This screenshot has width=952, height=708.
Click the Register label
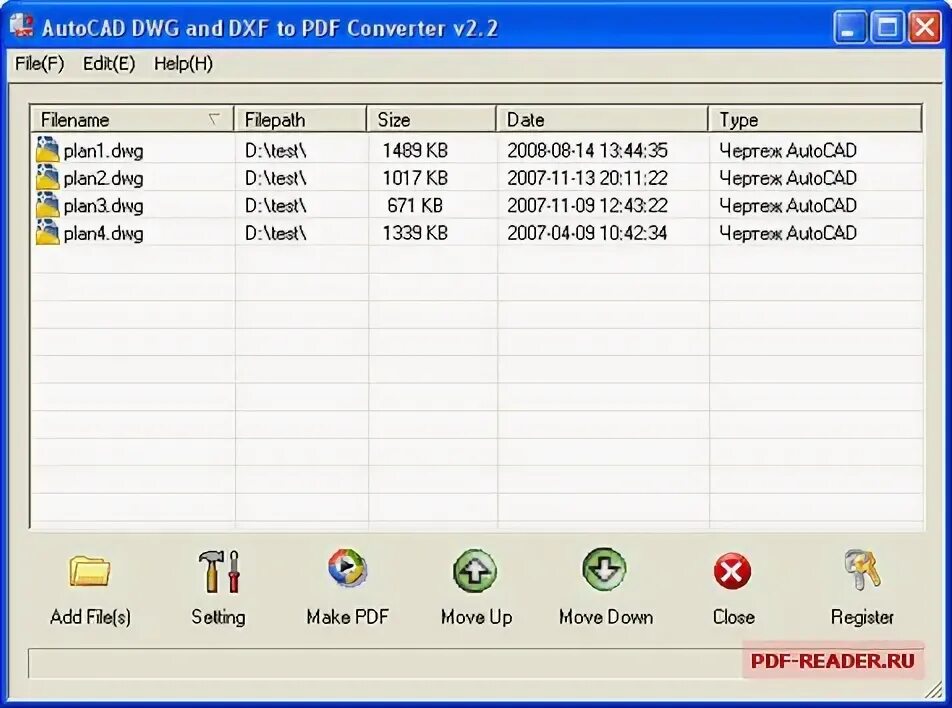pyautogui.click(x=862, y=618)
